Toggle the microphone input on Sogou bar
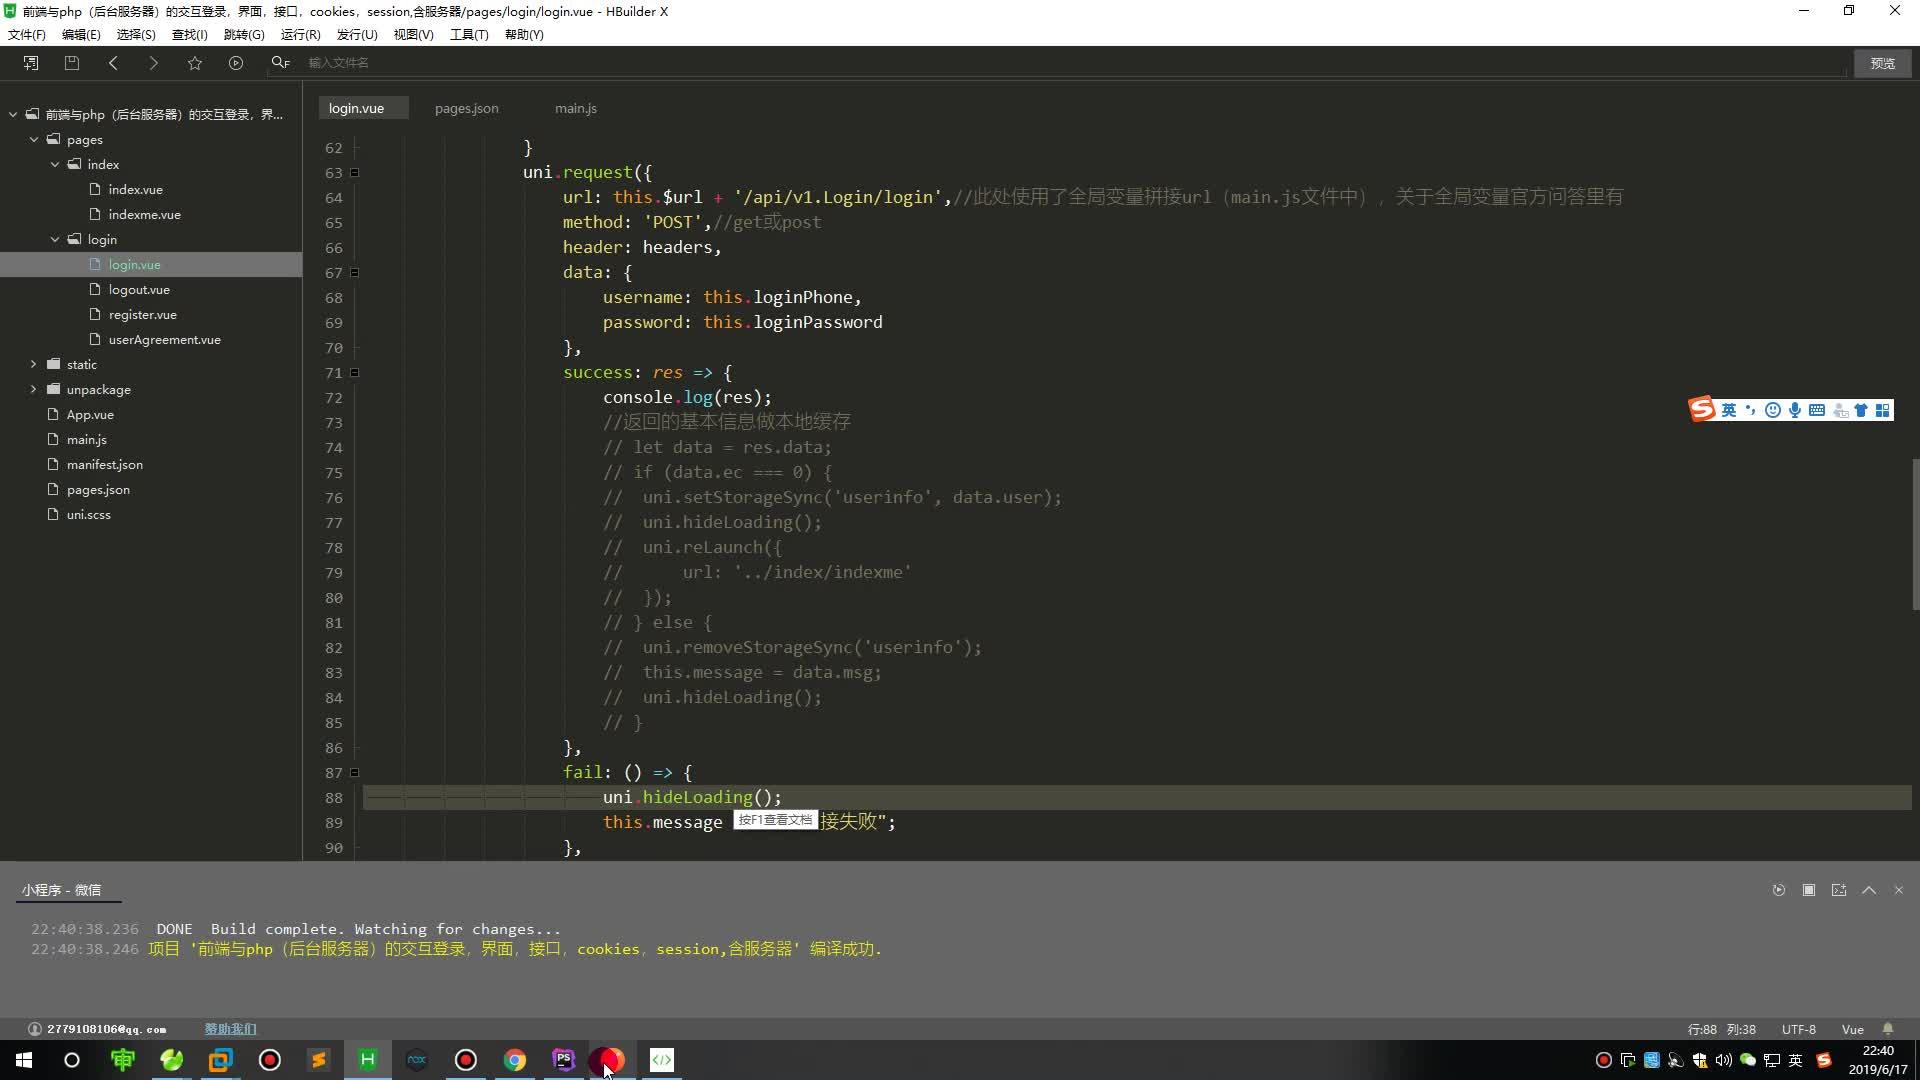 click(1795, 410)
